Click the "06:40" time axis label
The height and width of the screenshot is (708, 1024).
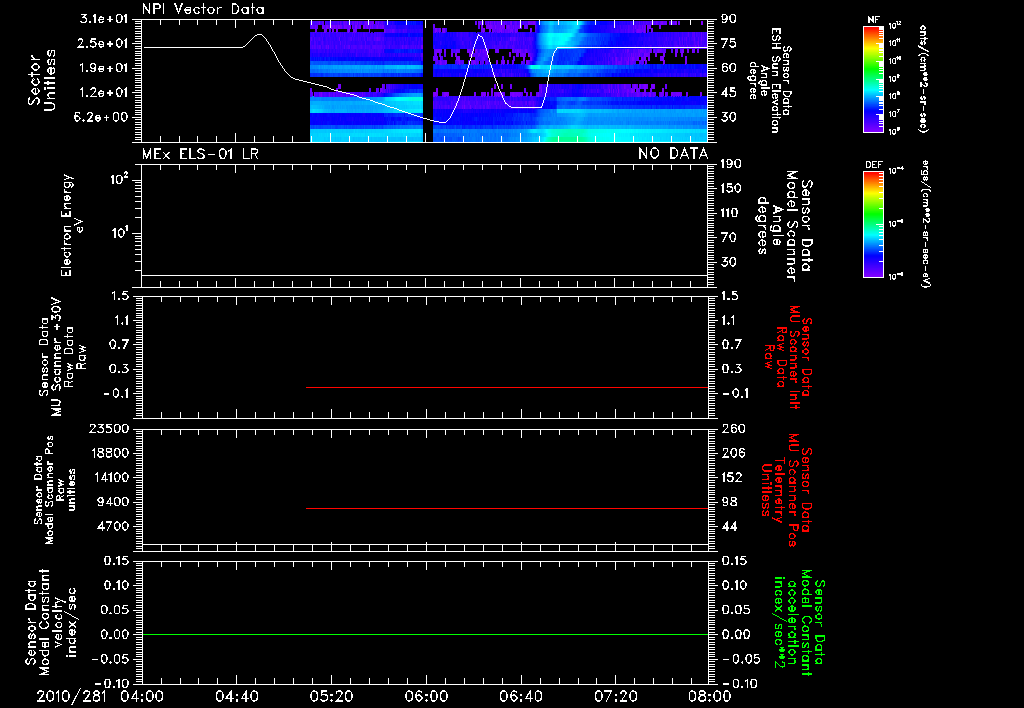520,696
